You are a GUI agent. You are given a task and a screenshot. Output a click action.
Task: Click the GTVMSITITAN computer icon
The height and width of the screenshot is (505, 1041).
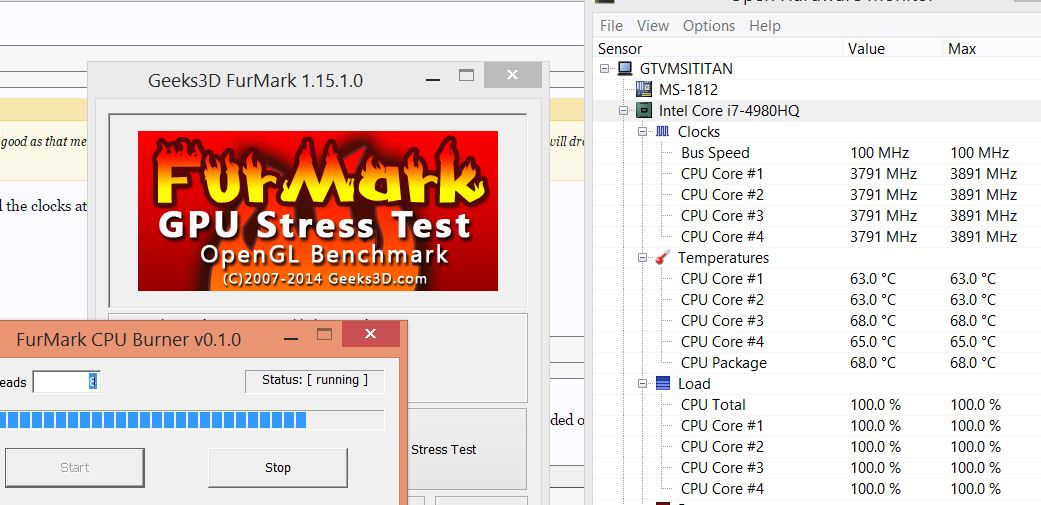625,68
